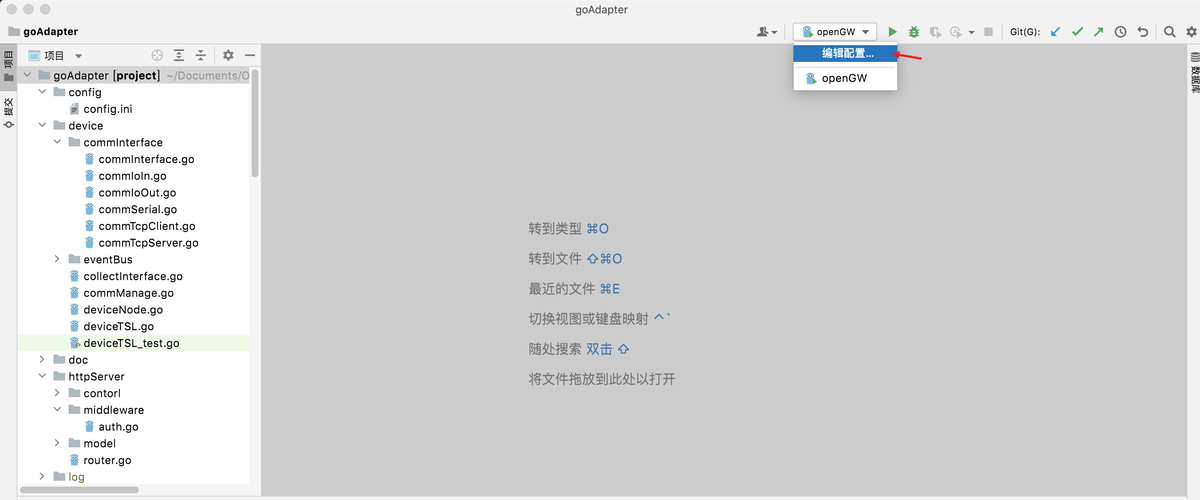Open the openGW run configuration combo box
Viewport: 1200px width, 500px height.
835,32
